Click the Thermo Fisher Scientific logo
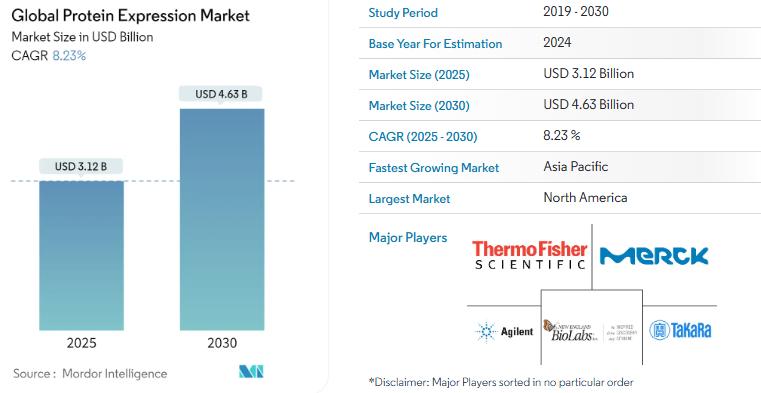761x393 pixels. pos(529,255)
